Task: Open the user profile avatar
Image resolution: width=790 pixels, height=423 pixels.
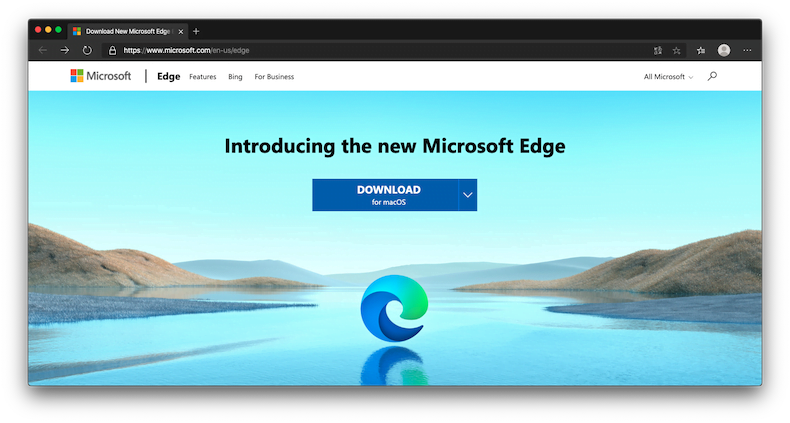Action: [x=724, y=50]
